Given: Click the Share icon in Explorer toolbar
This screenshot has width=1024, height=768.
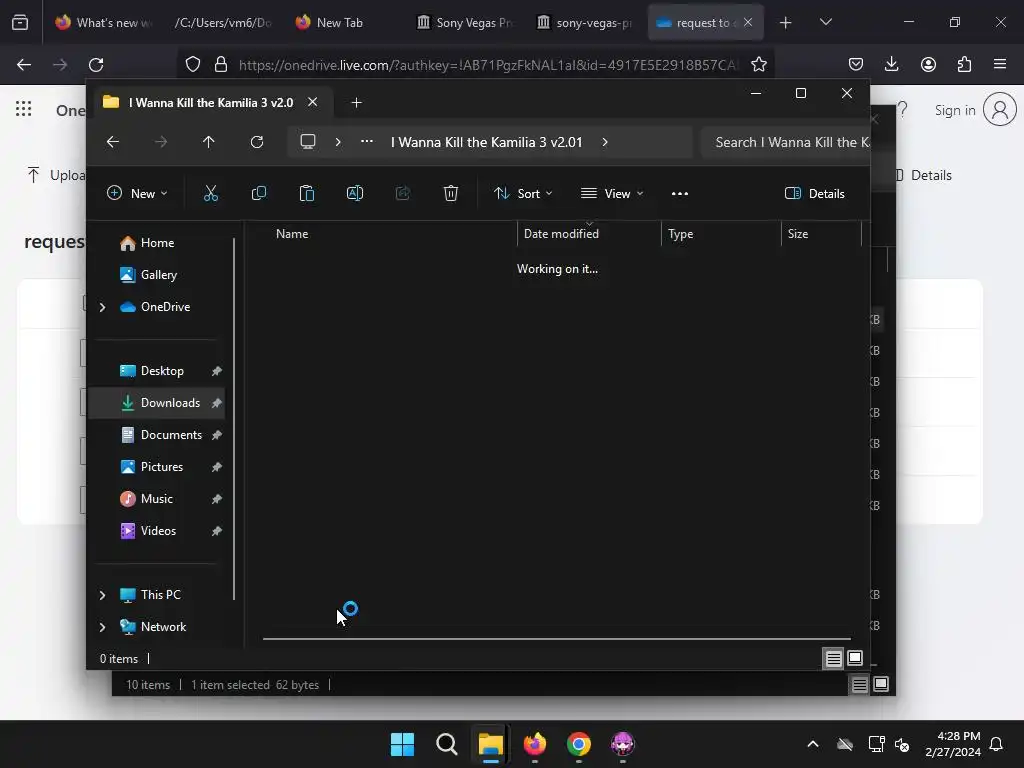Looking at the screenshot, I should 403,193.
